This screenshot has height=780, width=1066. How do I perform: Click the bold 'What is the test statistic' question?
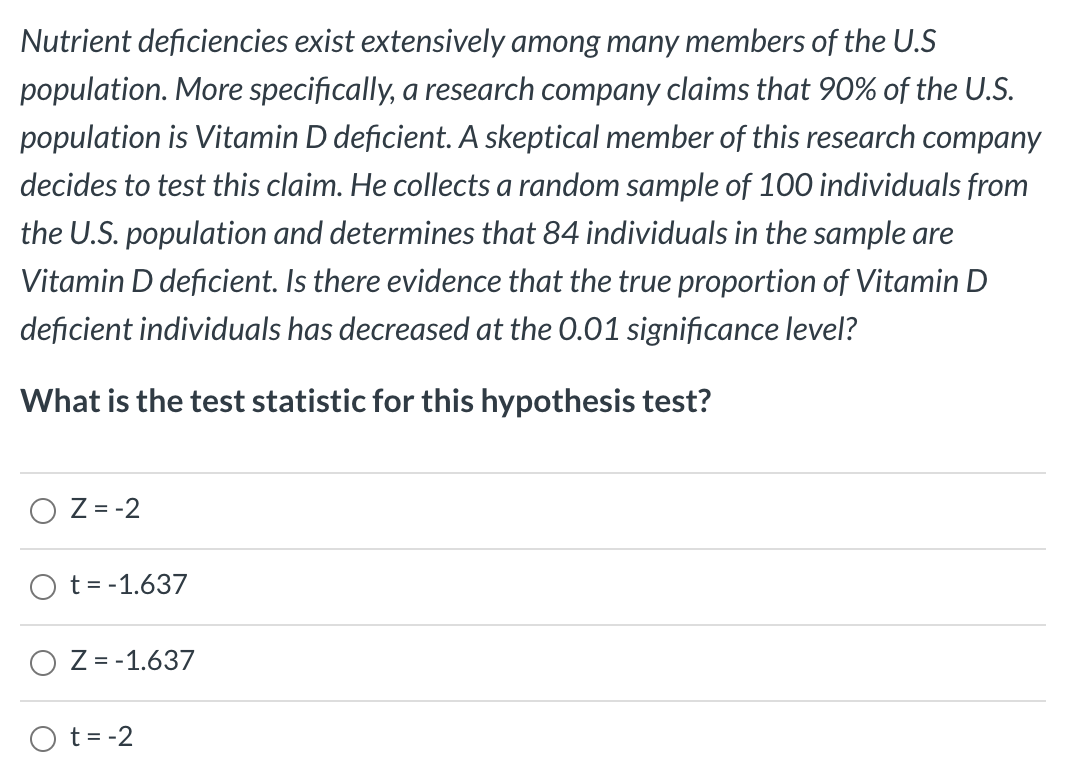[365, 401]
